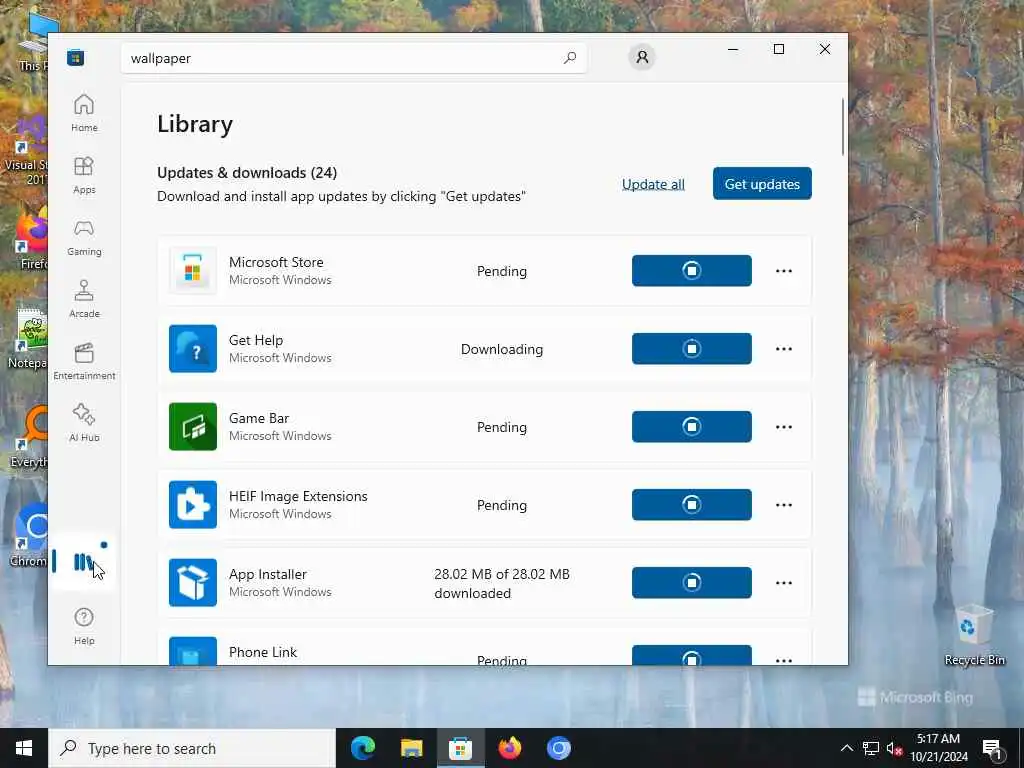The image size is (1024, 768).
Task: Click the App Installer app icon
Action: click(x=193, y=583)
